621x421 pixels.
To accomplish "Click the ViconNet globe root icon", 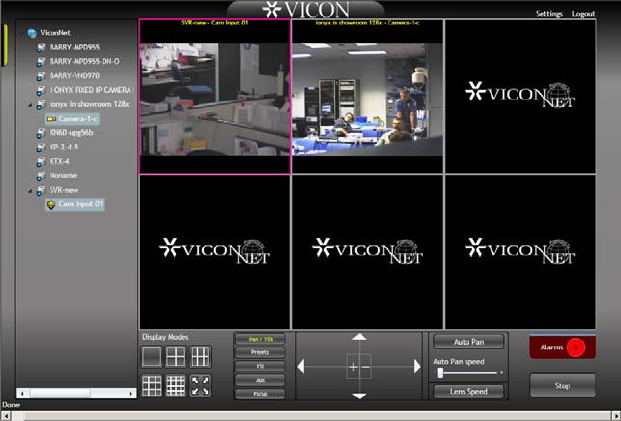I will pyautogui.click(x=32, y=33).
